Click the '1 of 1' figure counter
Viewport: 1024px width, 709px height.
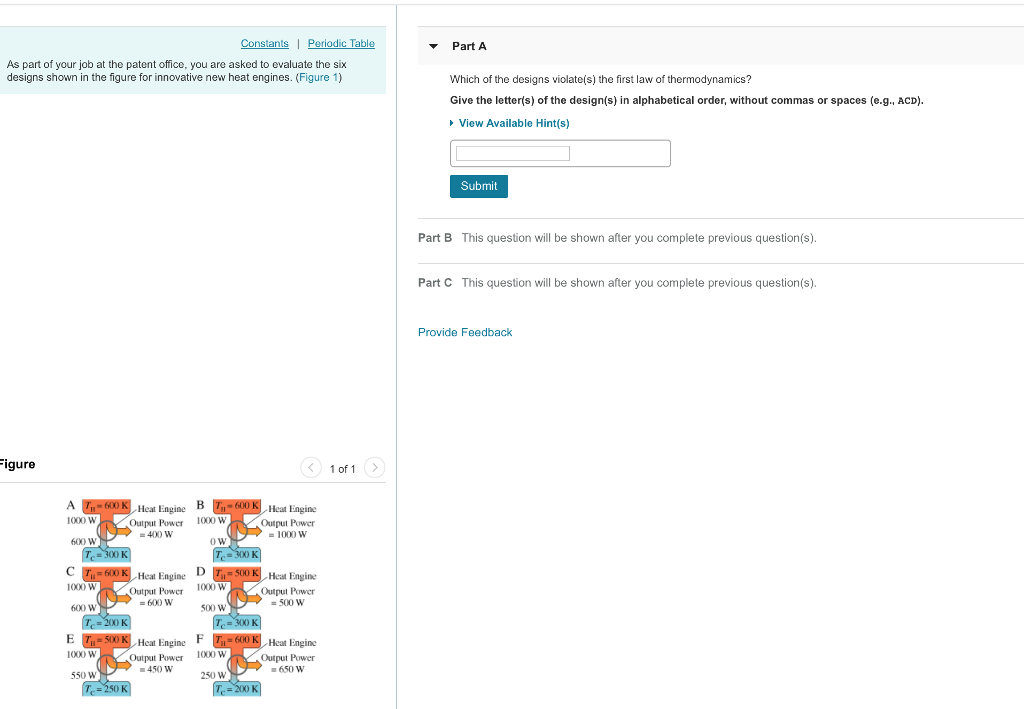342,469
